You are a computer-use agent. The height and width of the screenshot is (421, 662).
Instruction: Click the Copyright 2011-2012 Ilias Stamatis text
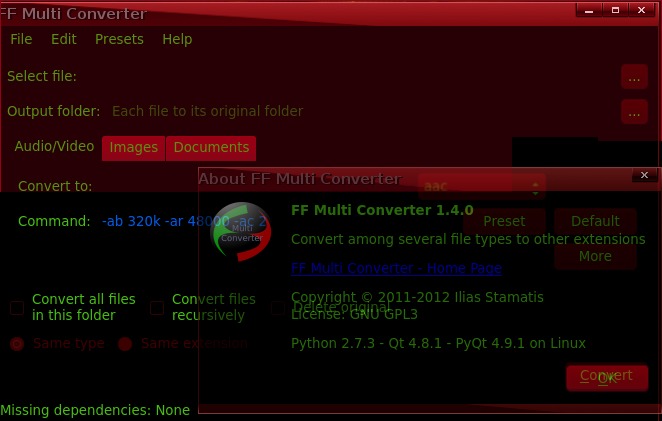417,297
